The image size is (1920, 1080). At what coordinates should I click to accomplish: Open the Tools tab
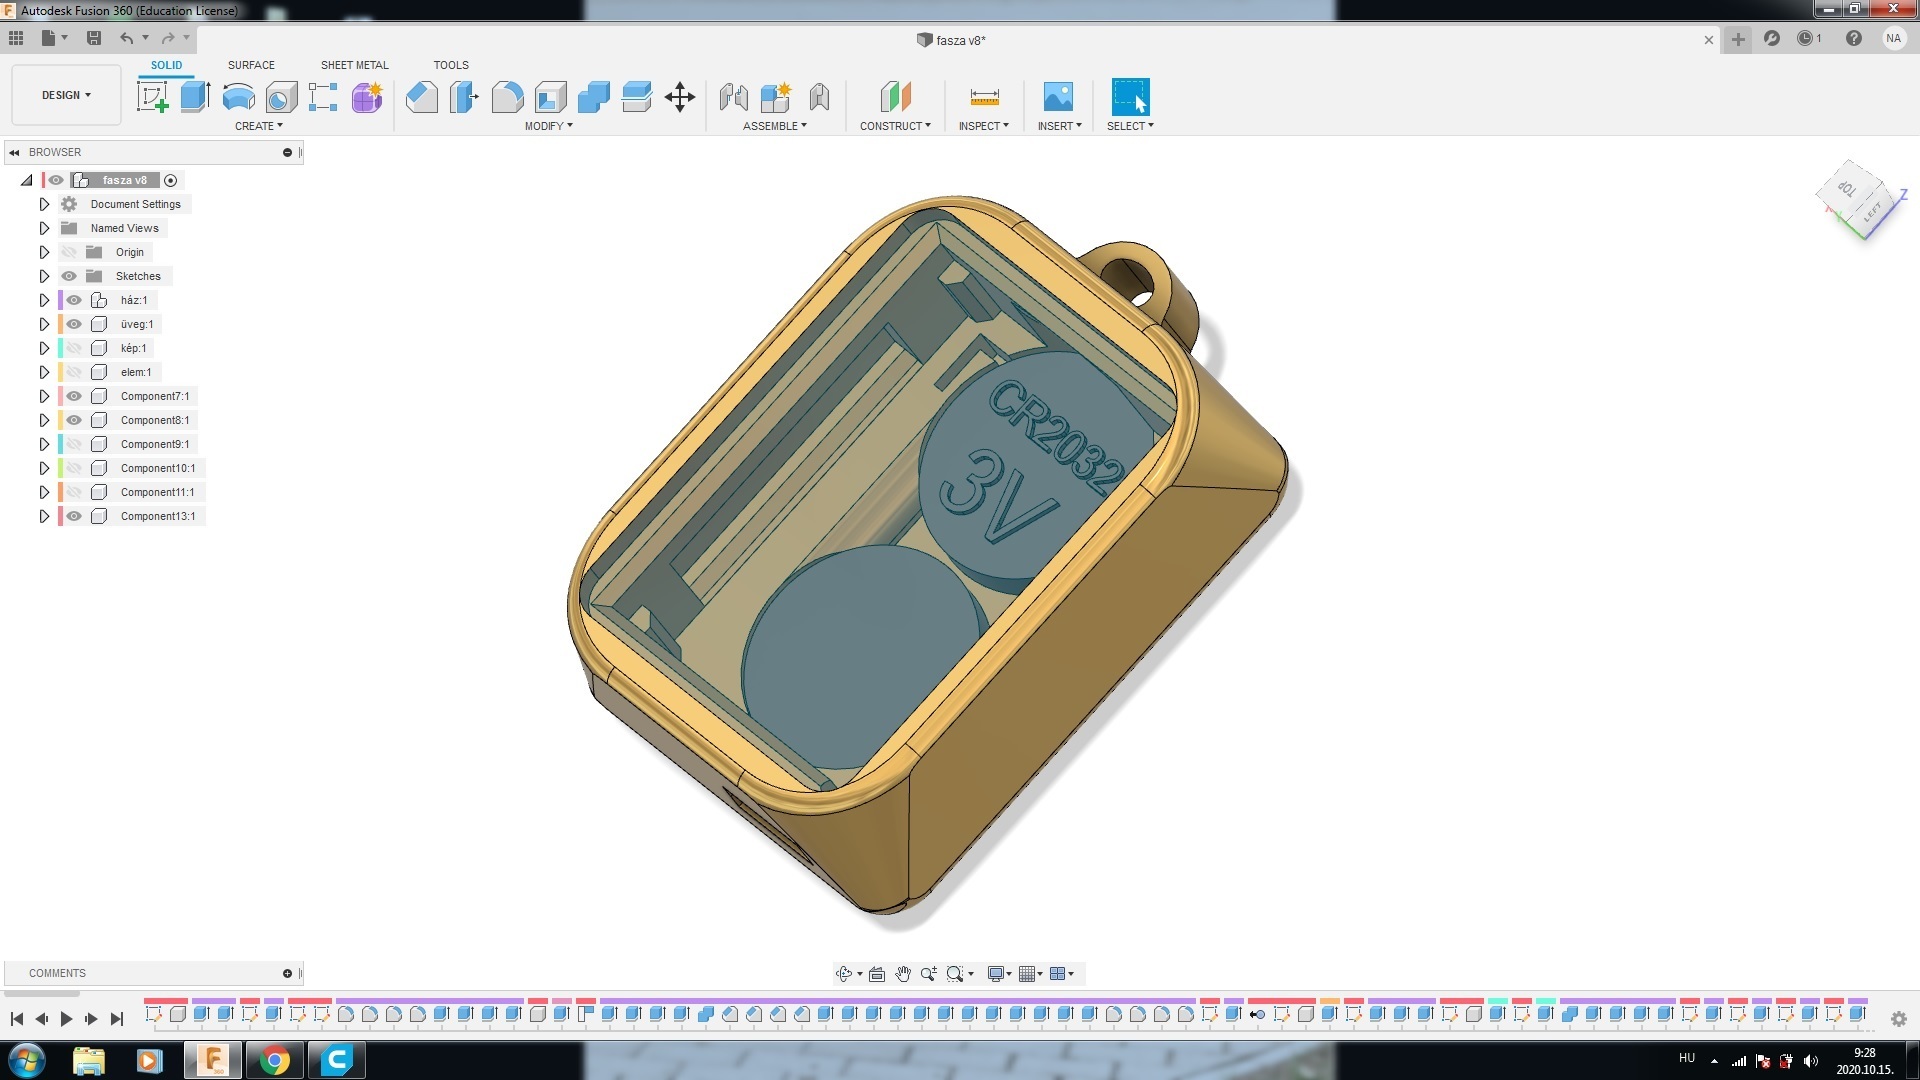pyautogui.click(x=451, y=64)
